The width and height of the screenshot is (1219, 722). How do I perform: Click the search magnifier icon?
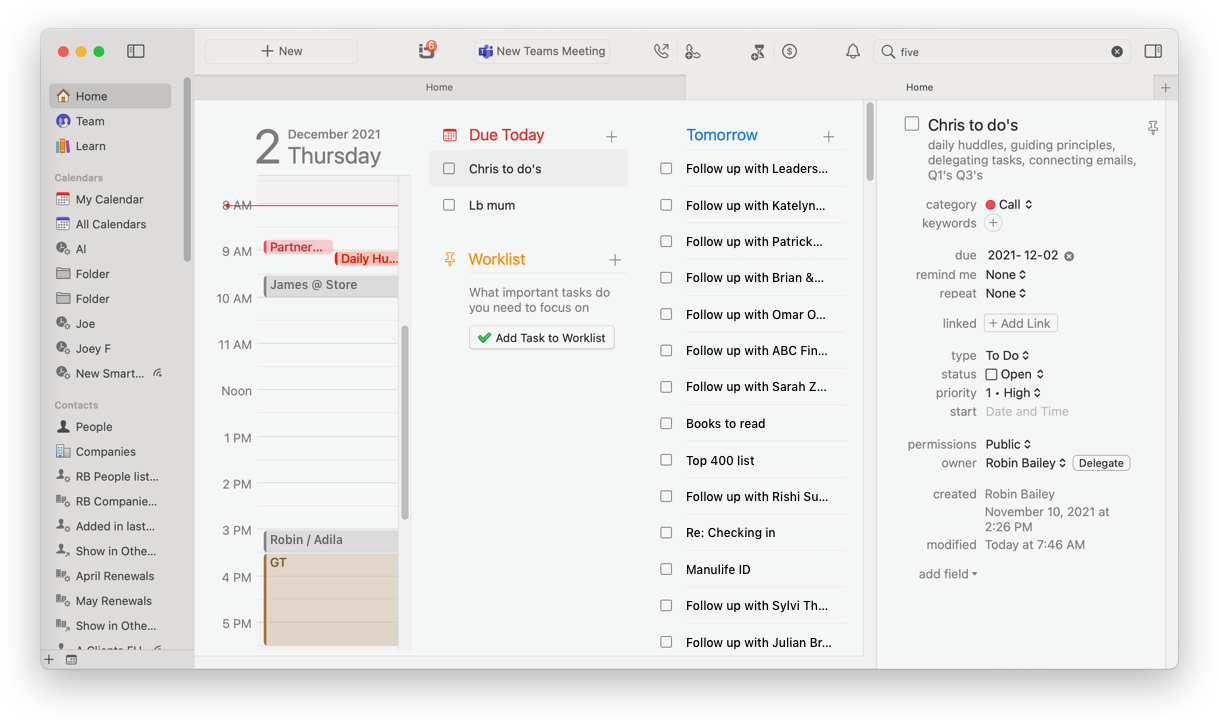[887, 52]
